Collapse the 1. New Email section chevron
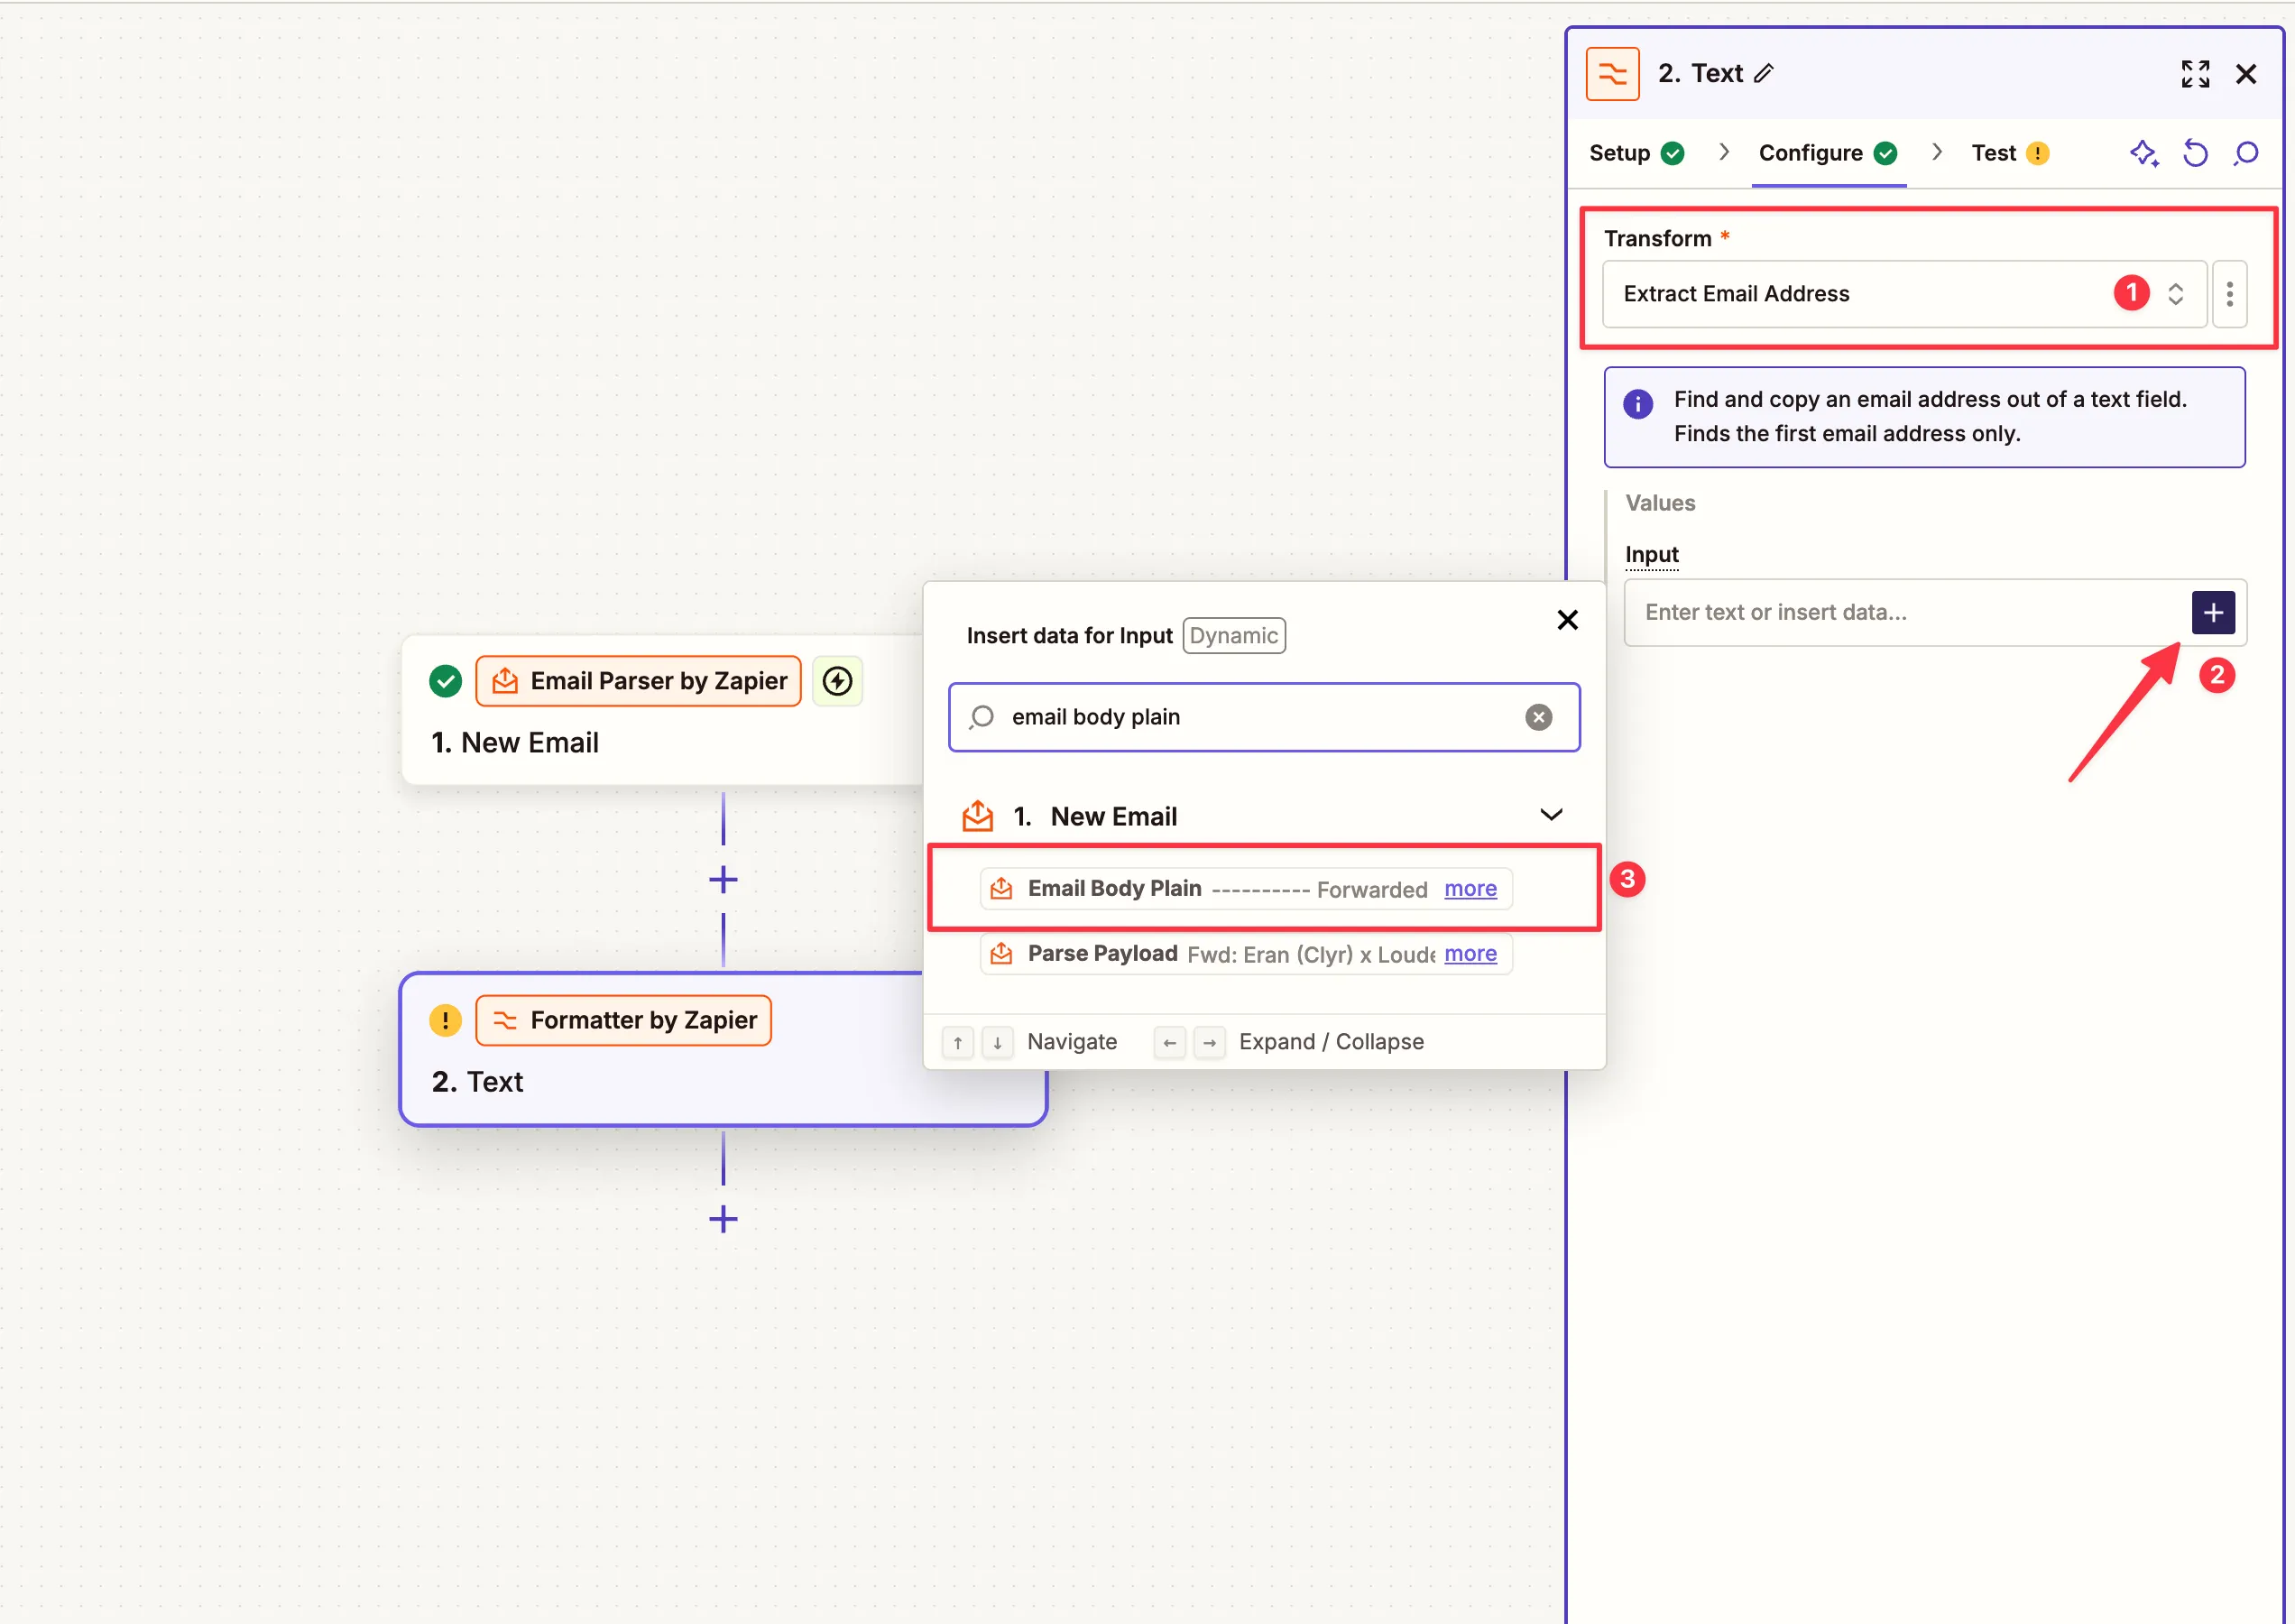Screen dimensions: 2295x1624 point(1551,815)
